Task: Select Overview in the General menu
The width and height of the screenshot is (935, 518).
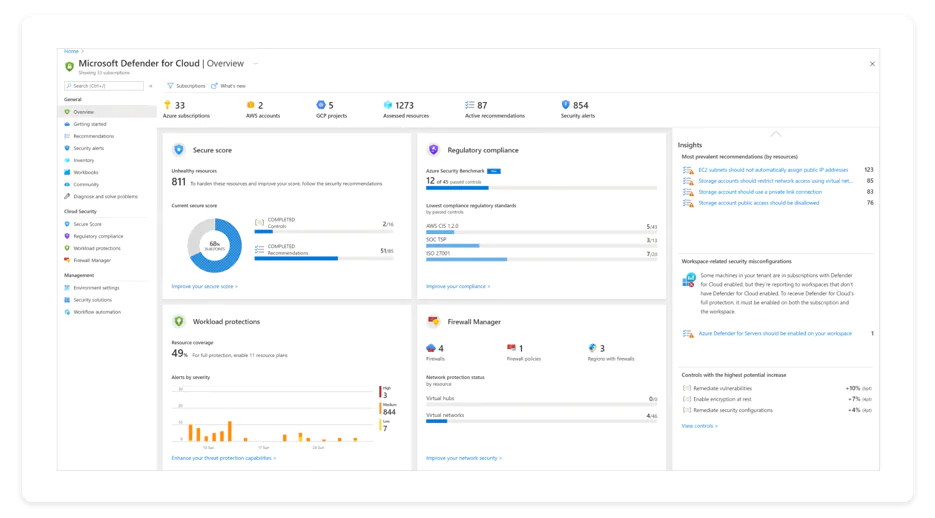Action: (107, 111)
